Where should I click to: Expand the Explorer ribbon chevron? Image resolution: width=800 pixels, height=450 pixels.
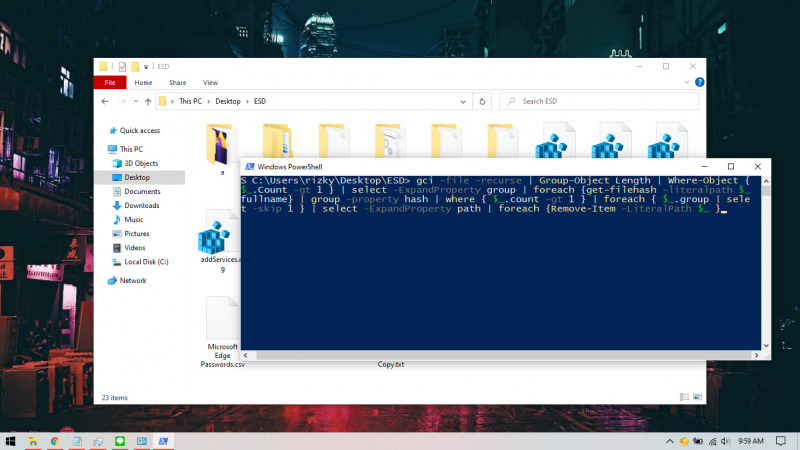click(x=687, y=82)
